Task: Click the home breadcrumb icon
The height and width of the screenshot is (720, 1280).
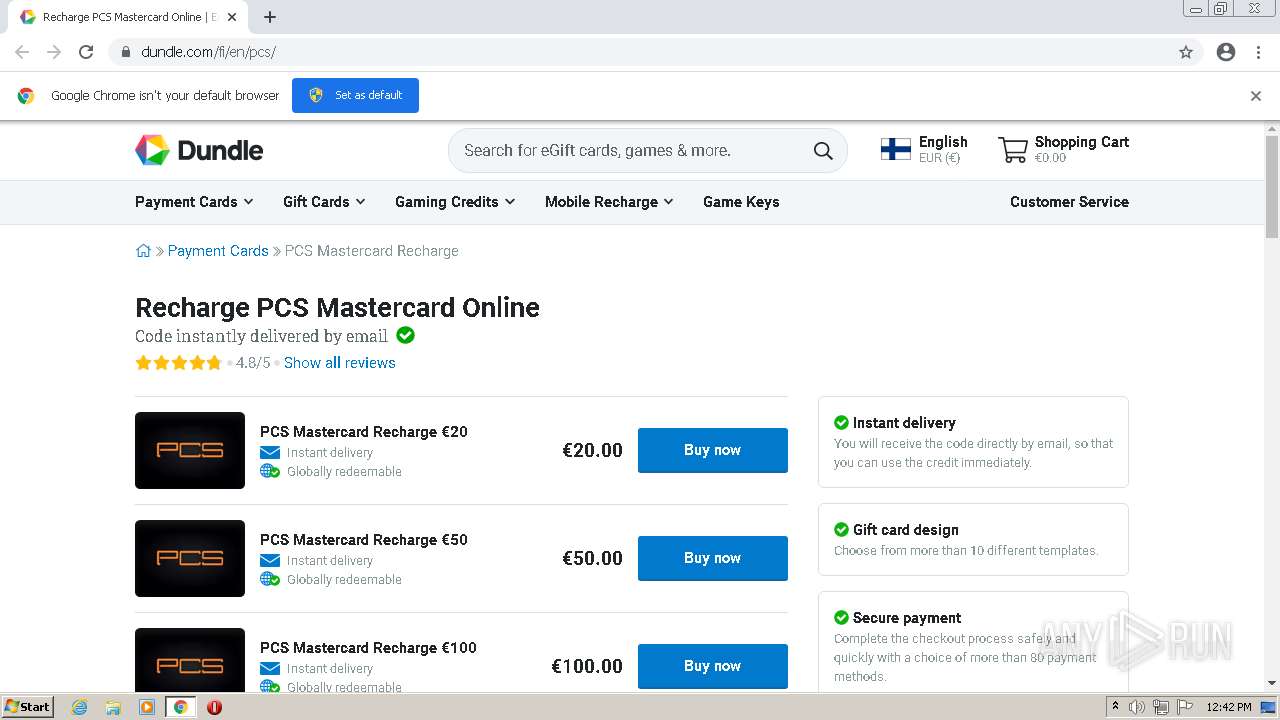Action: point(143,251)
